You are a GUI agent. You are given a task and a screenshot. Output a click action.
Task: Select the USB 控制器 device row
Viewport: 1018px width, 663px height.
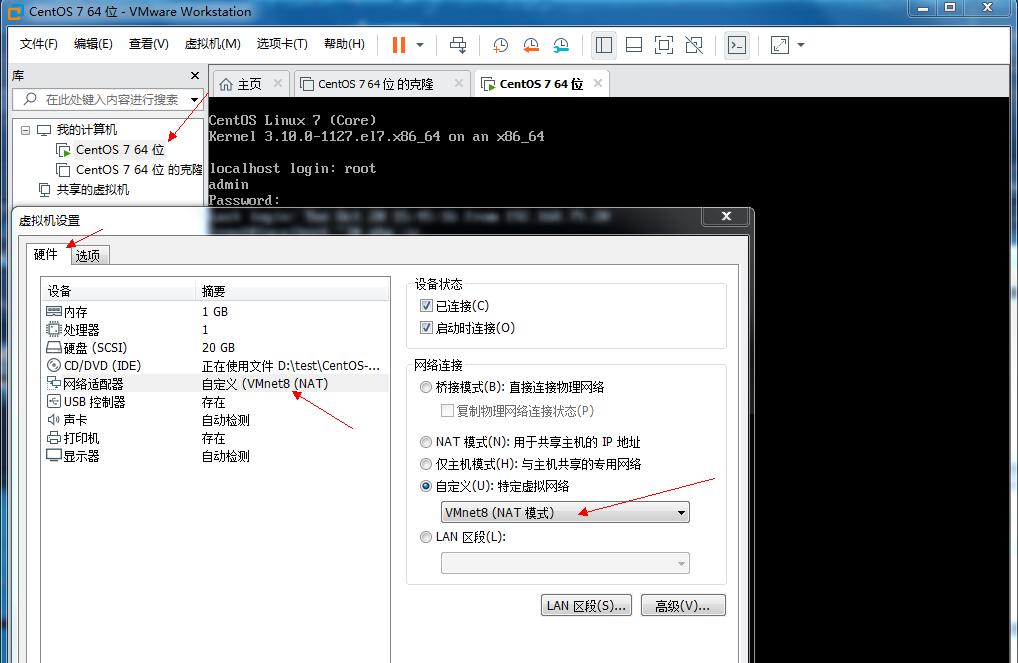[x=215, y=402]
